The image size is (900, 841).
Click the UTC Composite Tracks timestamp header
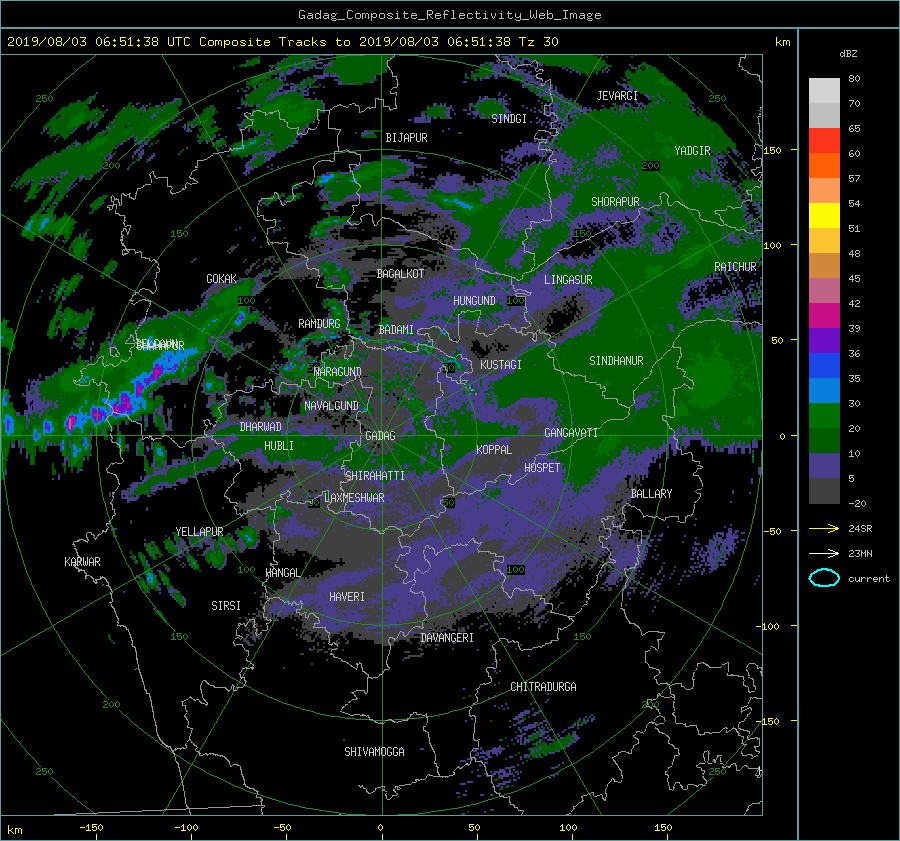pyautogui.click(x=282, y=42)
